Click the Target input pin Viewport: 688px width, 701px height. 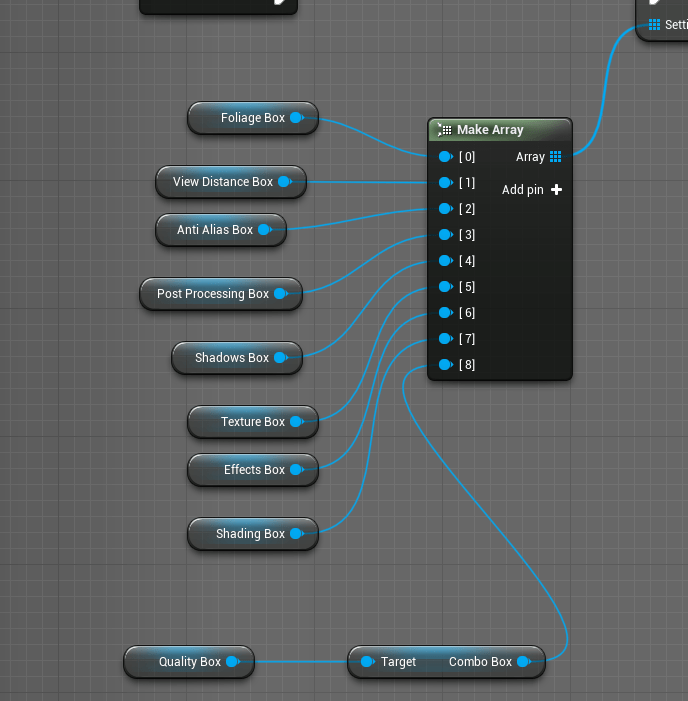click(x=367, y=662)
